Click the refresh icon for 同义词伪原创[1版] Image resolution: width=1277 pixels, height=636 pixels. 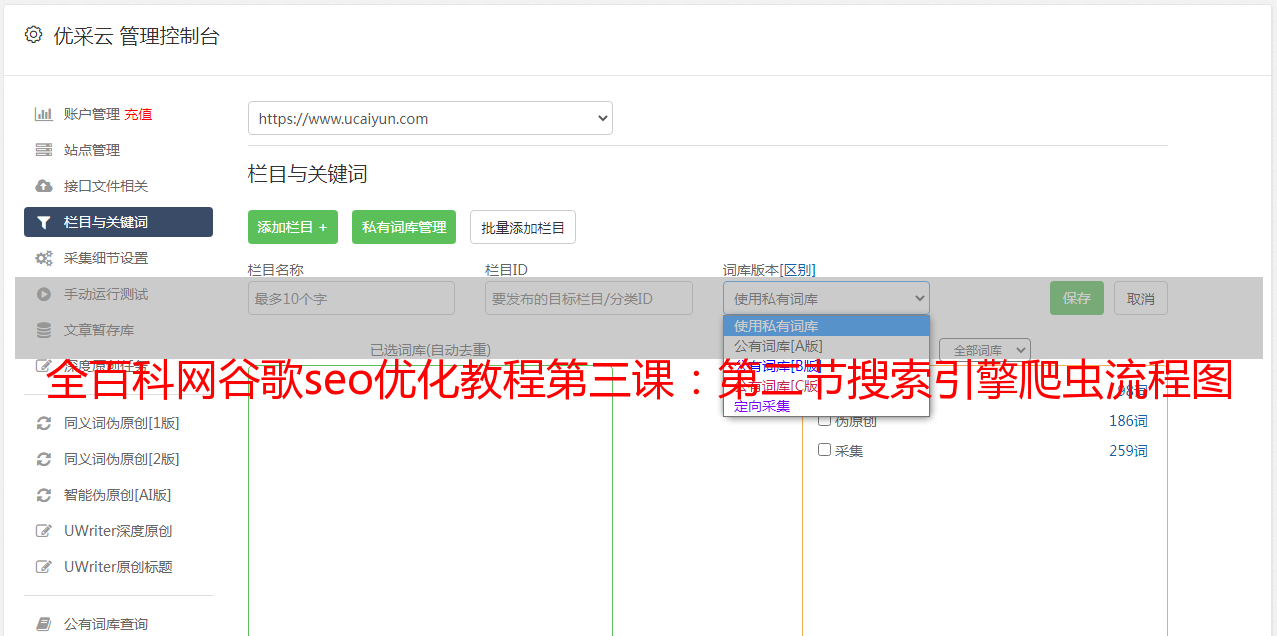pyautogui.click(x=44, y=423)
